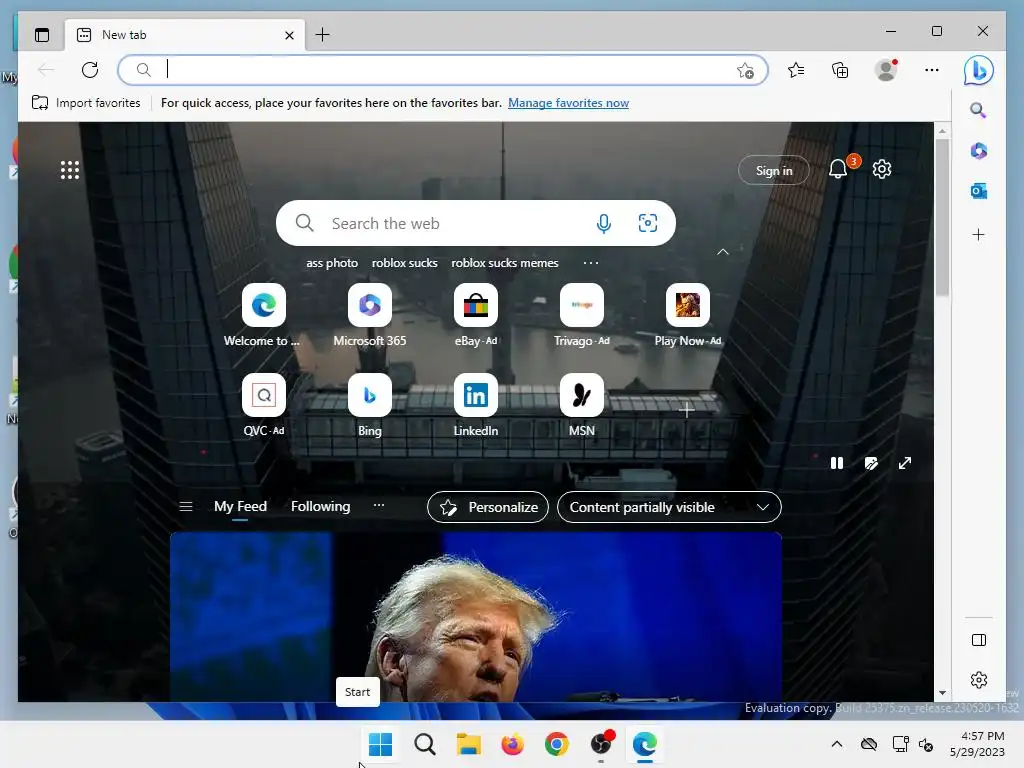Open the profile avatar icon
This screenshot has width=1024, height=768.
886,70
